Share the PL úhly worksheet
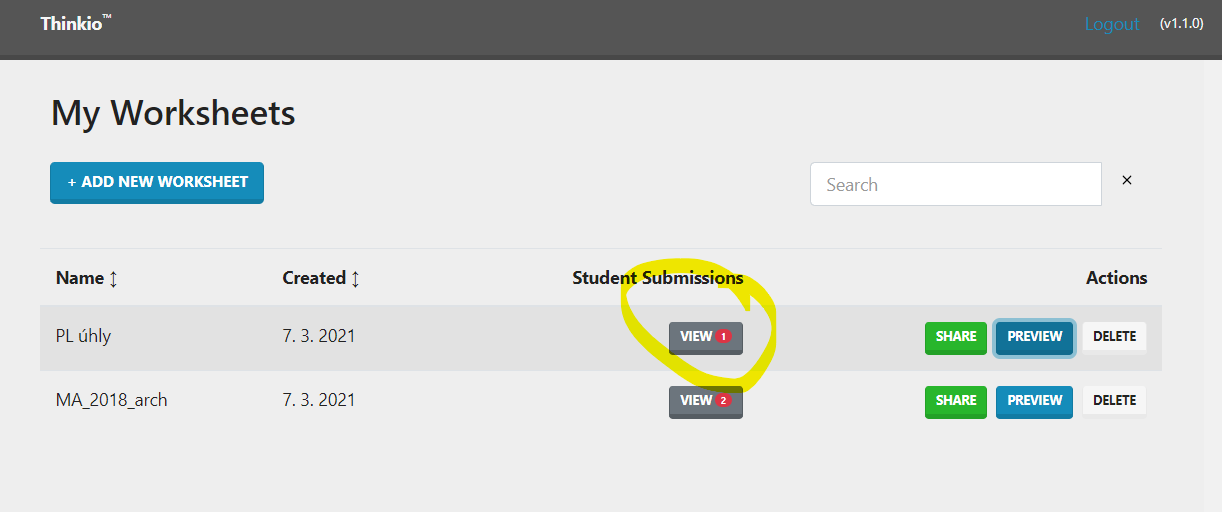This screenshot has height=512, width=1222. [x=956, y=337]
